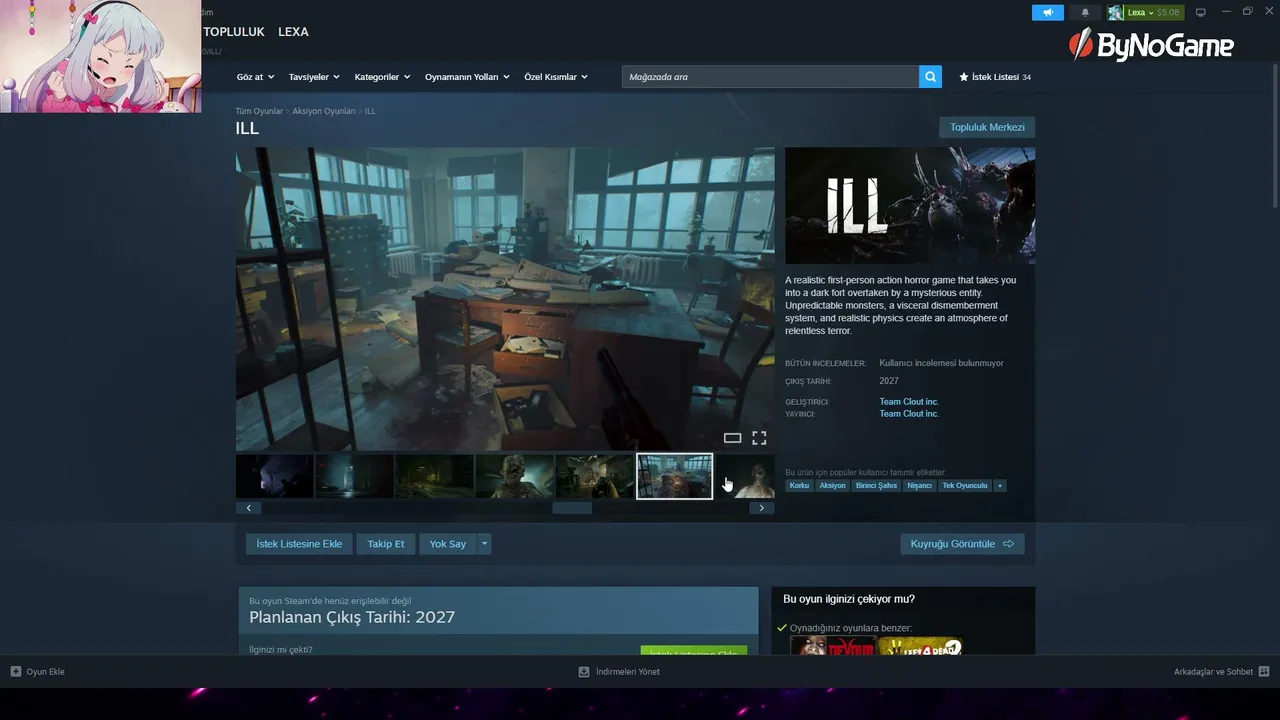1280x720 pixels.
Task: Click the main office screenshot image
Action: point(505,299)
